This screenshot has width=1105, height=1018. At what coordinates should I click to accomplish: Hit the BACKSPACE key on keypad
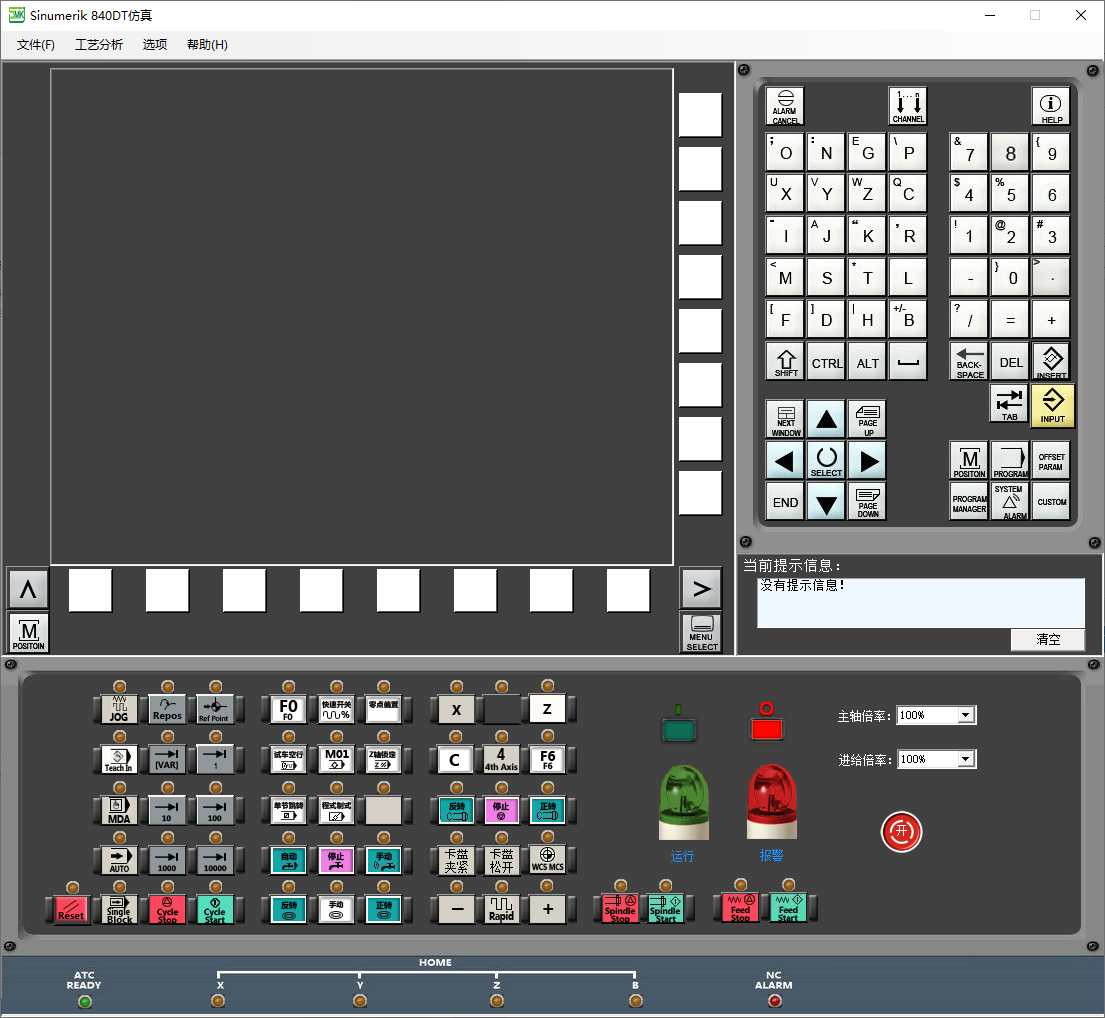point(969,361)
